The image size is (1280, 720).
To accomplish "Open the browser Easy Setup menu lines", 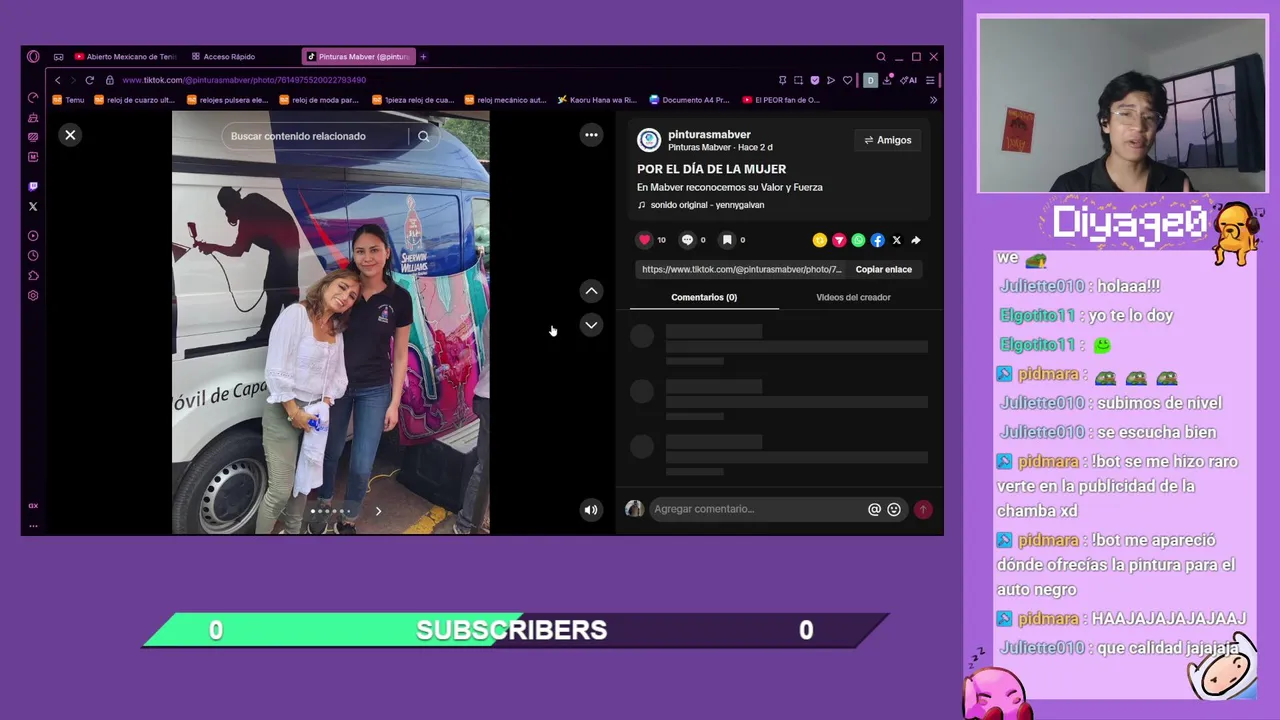I will pos(930,80).
